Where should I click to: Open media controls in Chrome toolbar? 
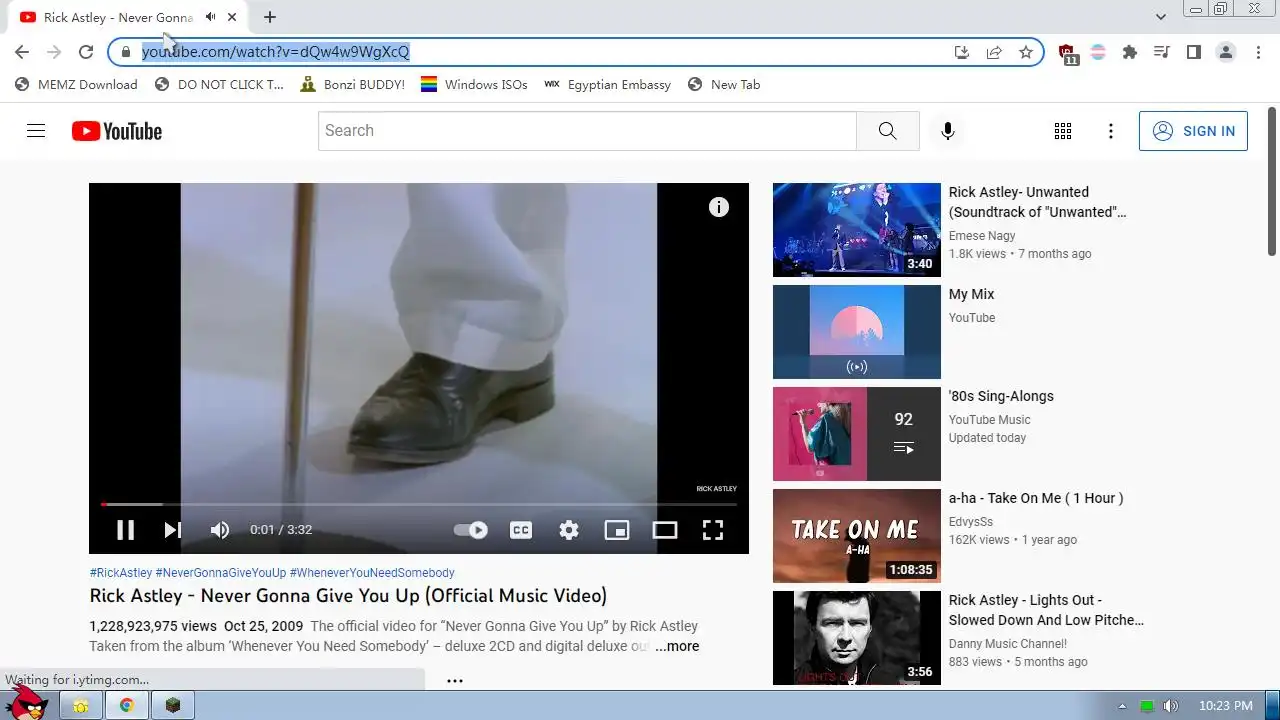click(x=1161, y=52)
